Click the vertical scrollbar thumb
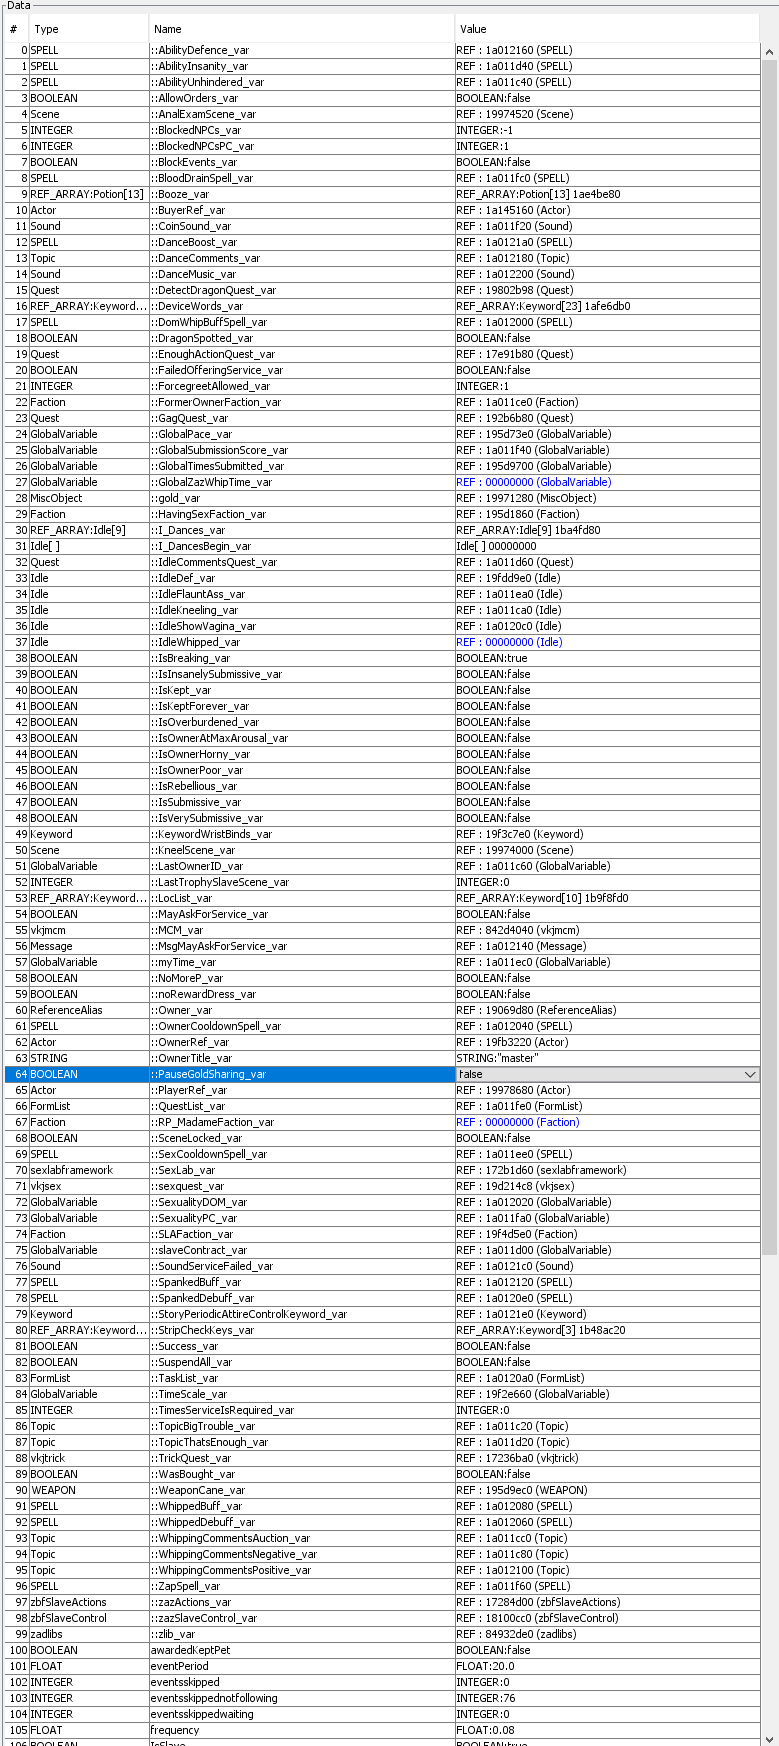The height and width of the screenshot is (1746, 779). pyautogui.click(x=769, y=650)
